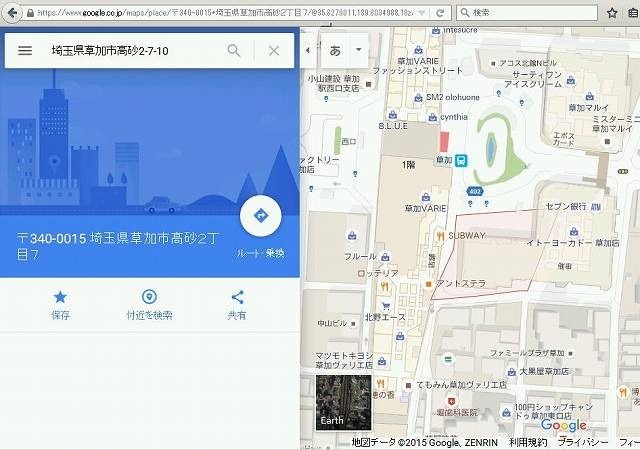Click the 草加 station train icon
This screenshot has width=640, height=450.
tap(461, 160)
